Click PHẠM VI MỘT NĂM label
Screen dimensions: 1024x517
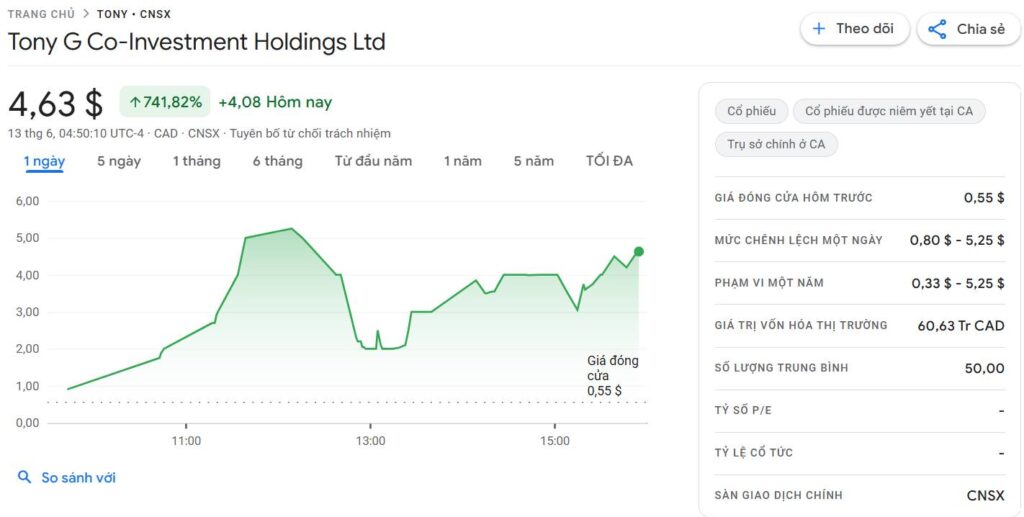(769, 283)
